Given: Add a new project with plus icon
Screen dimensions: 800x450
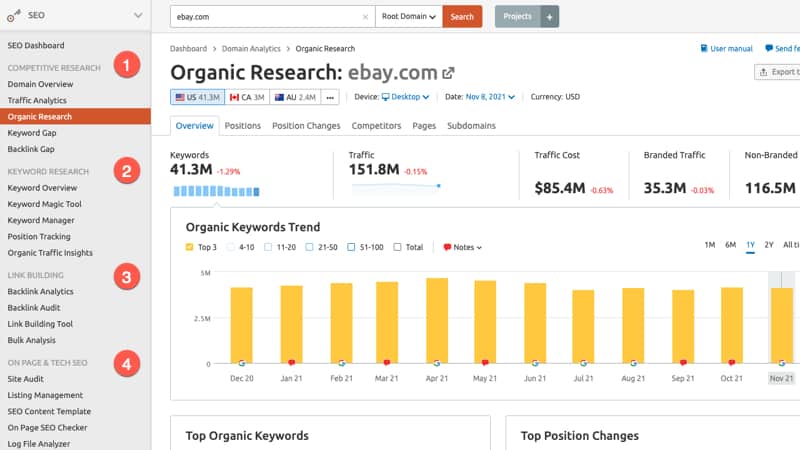Looking at the screenshot, I should [549, 16].
